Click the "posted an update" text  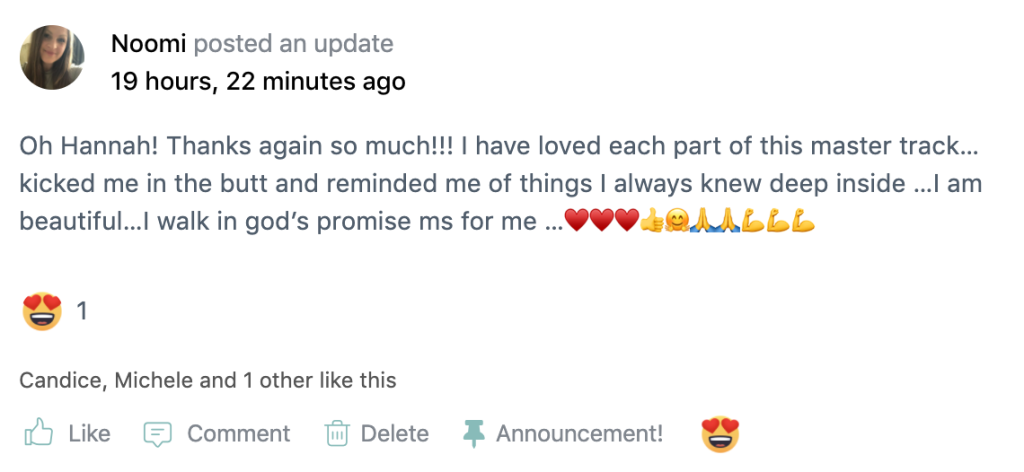pyautogui.click(x=293, y=44)
